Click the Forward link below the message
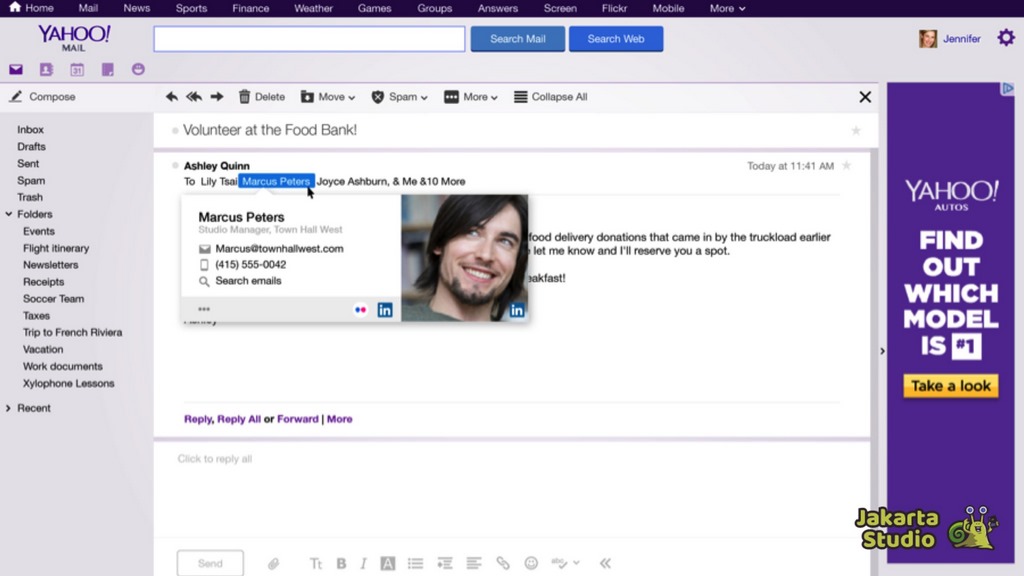The width and height of the screenshot is (1024, 576). tap(298, 419)
